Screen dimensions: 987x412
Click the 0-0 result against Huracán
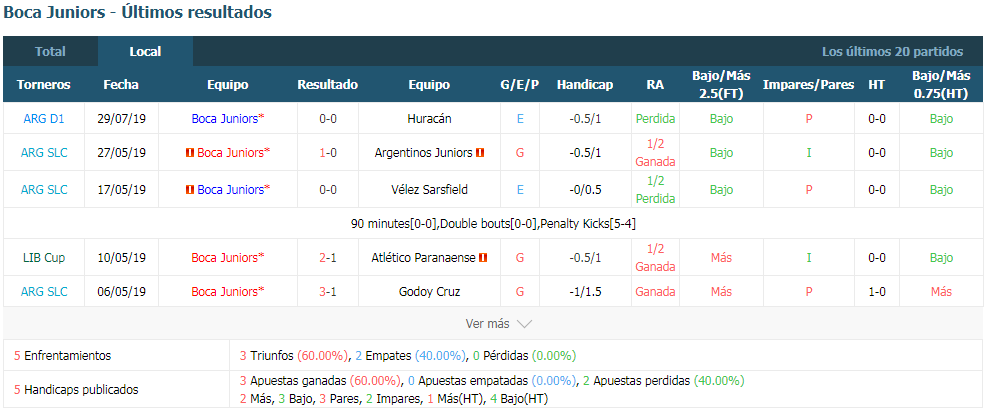pos(328,119)
